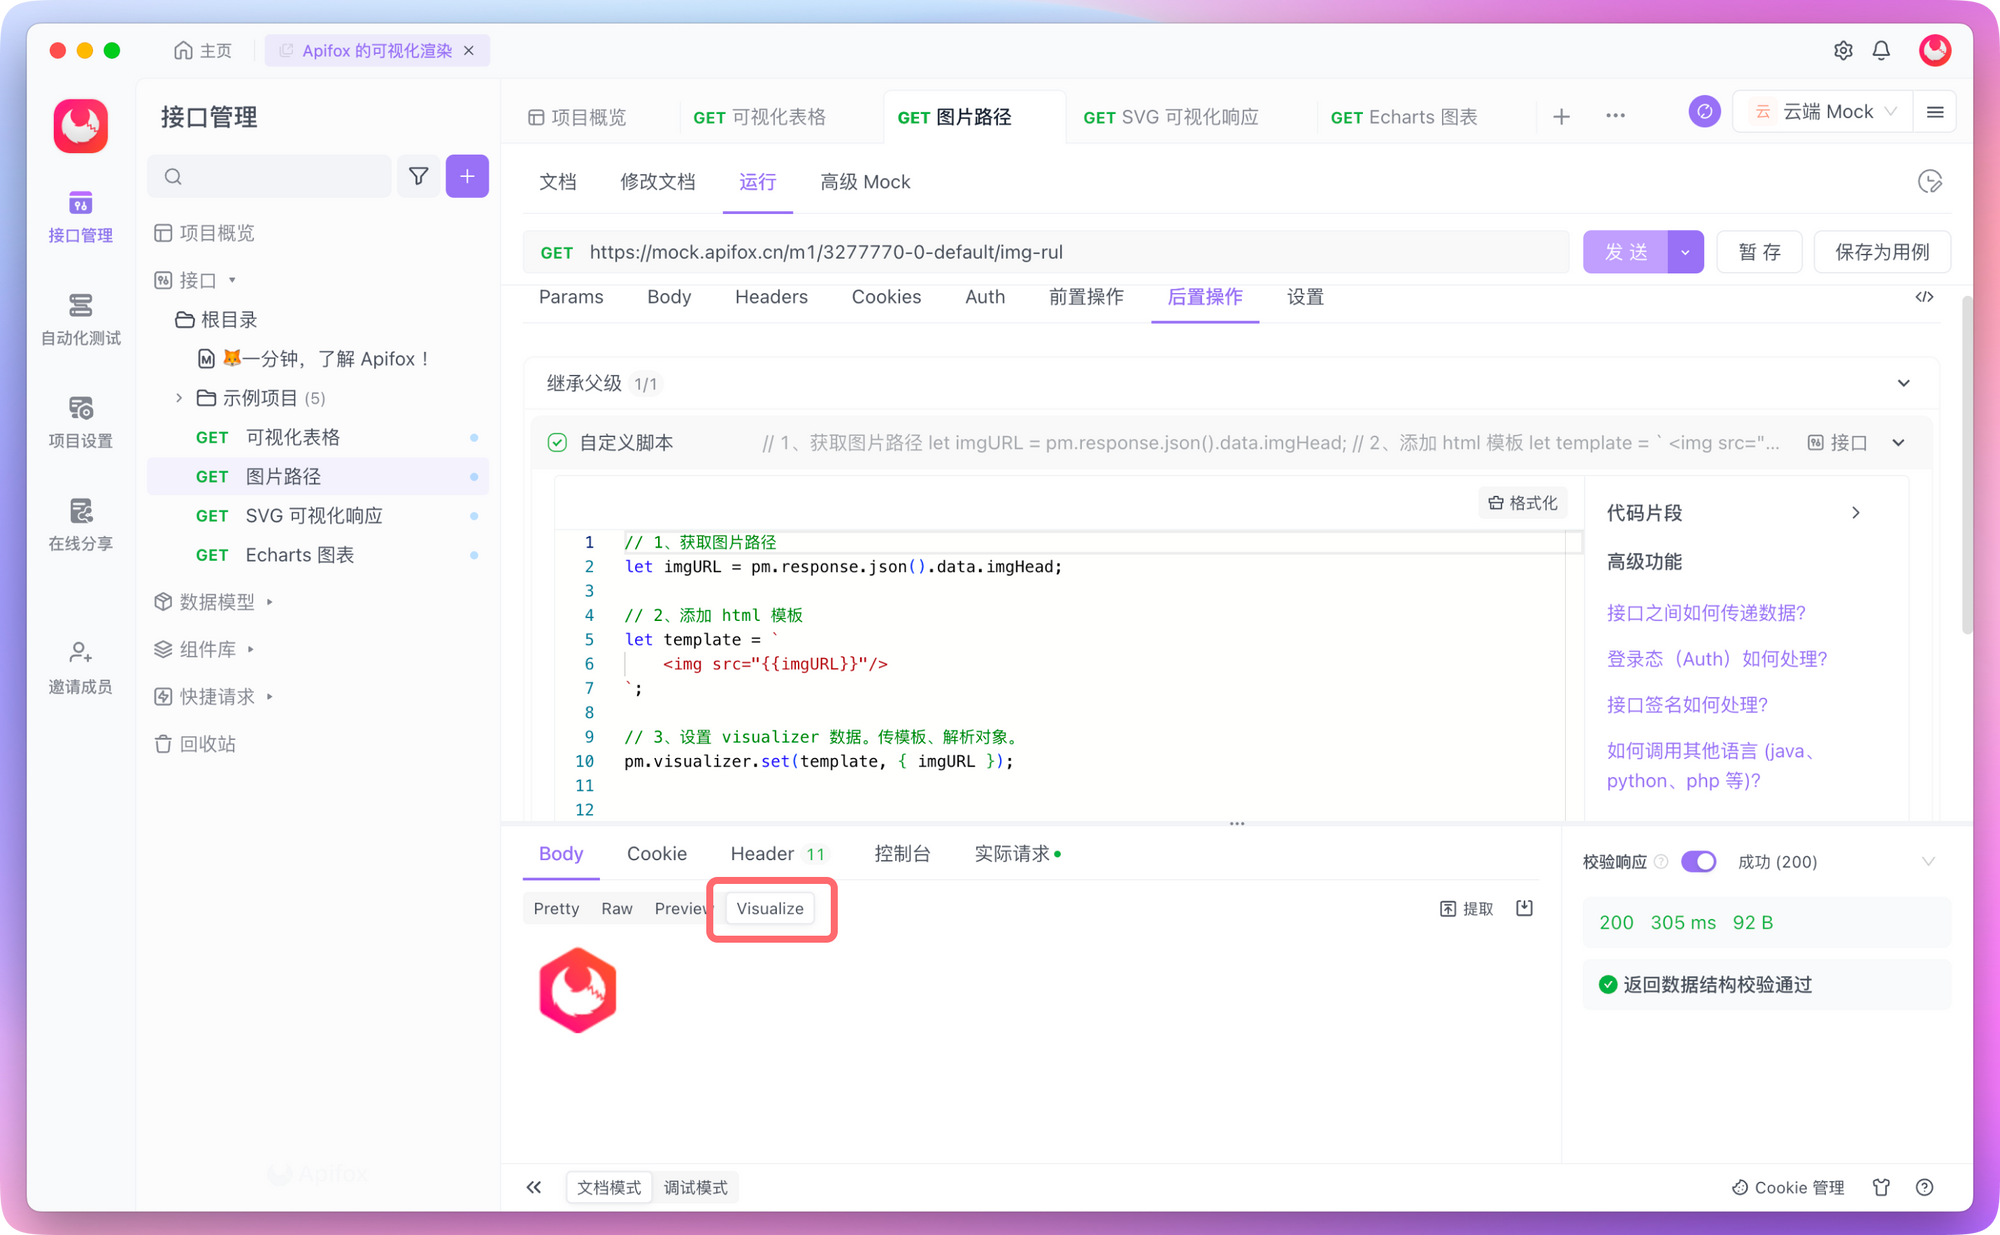Open the notifications bell
This screenshot has width=2000, height=1235.
coord(1881,50)
